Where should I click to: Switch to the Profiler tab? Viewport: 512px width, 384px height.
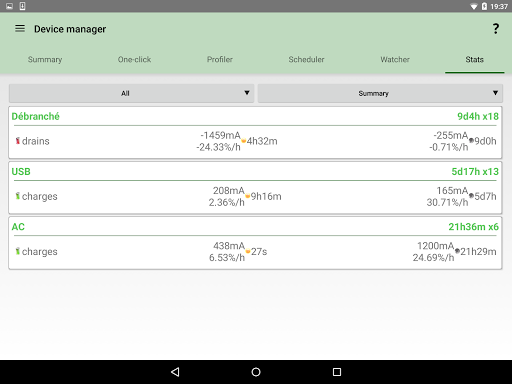pos(220,59)
